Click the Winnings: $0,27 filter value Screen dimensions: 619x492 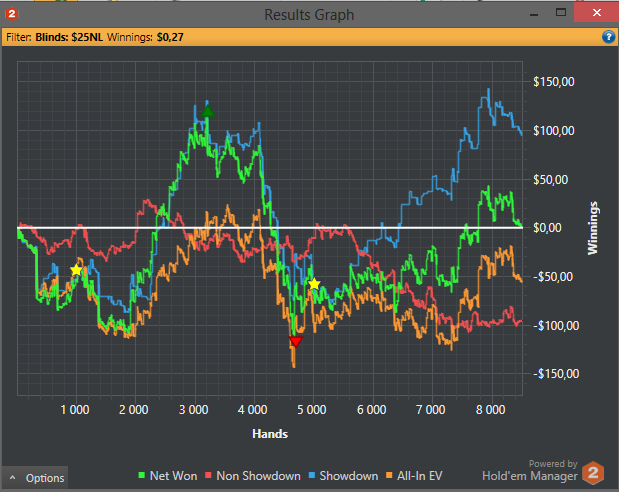[x=170, y=37]
